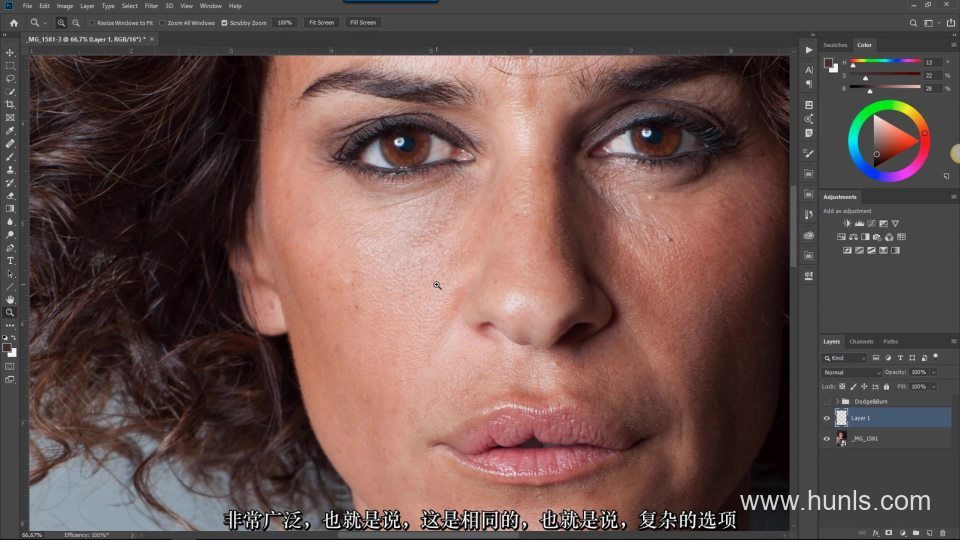960x540 pixels.
Task: Select the Zoom tool in toolbar
Action: click(x=10, y=312)
